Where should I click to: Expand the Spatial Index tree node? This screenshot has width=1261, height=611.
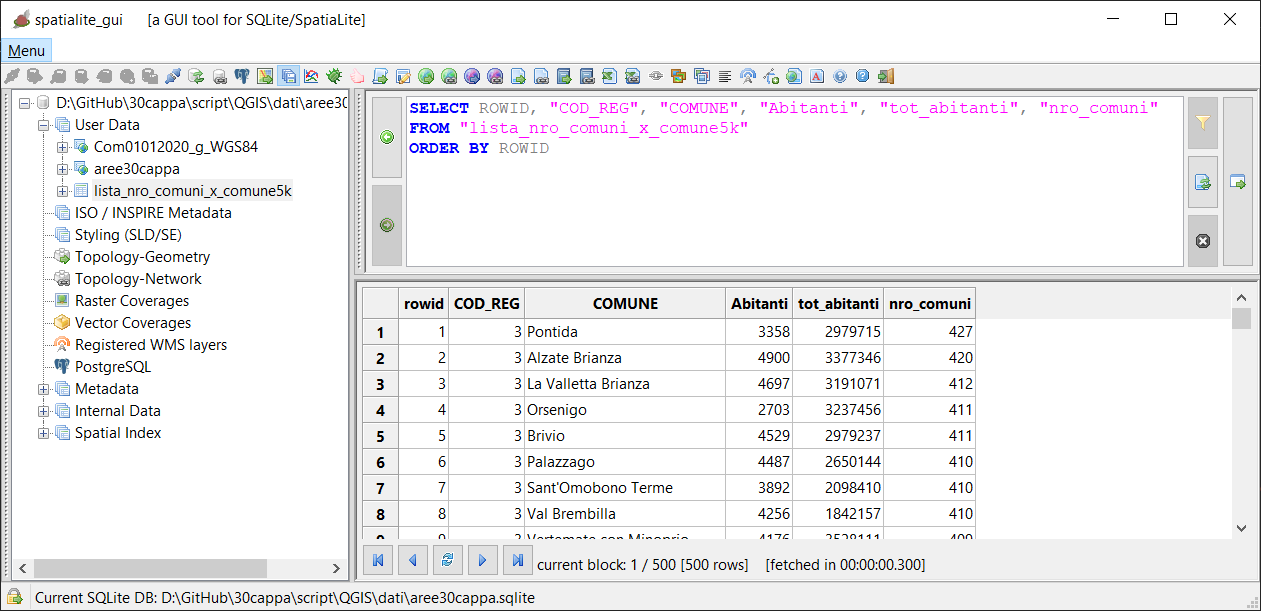44,433
